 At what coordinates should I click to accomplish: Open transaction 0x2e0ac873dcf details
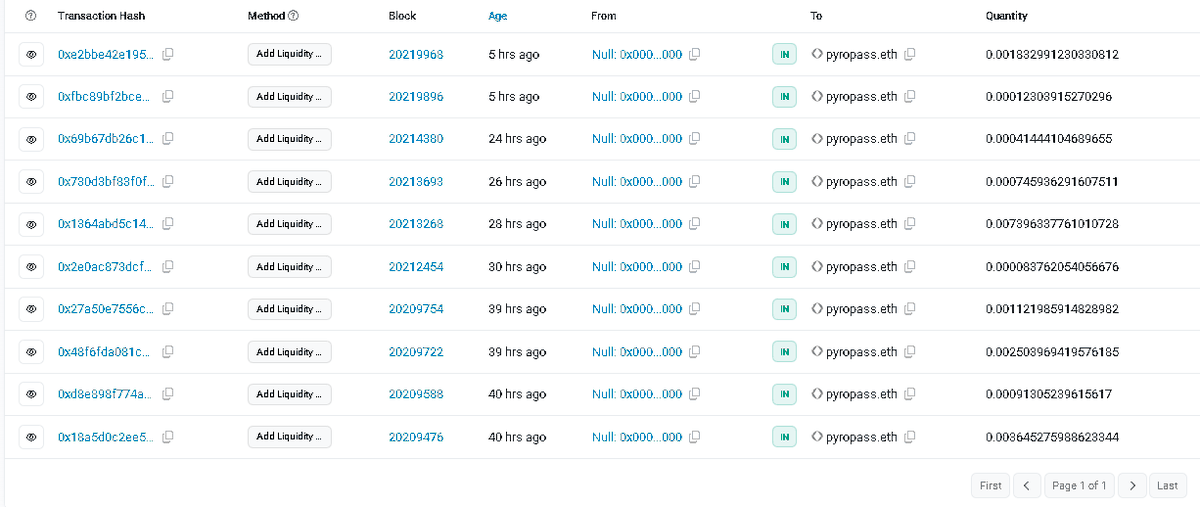(x=106, y=267)
